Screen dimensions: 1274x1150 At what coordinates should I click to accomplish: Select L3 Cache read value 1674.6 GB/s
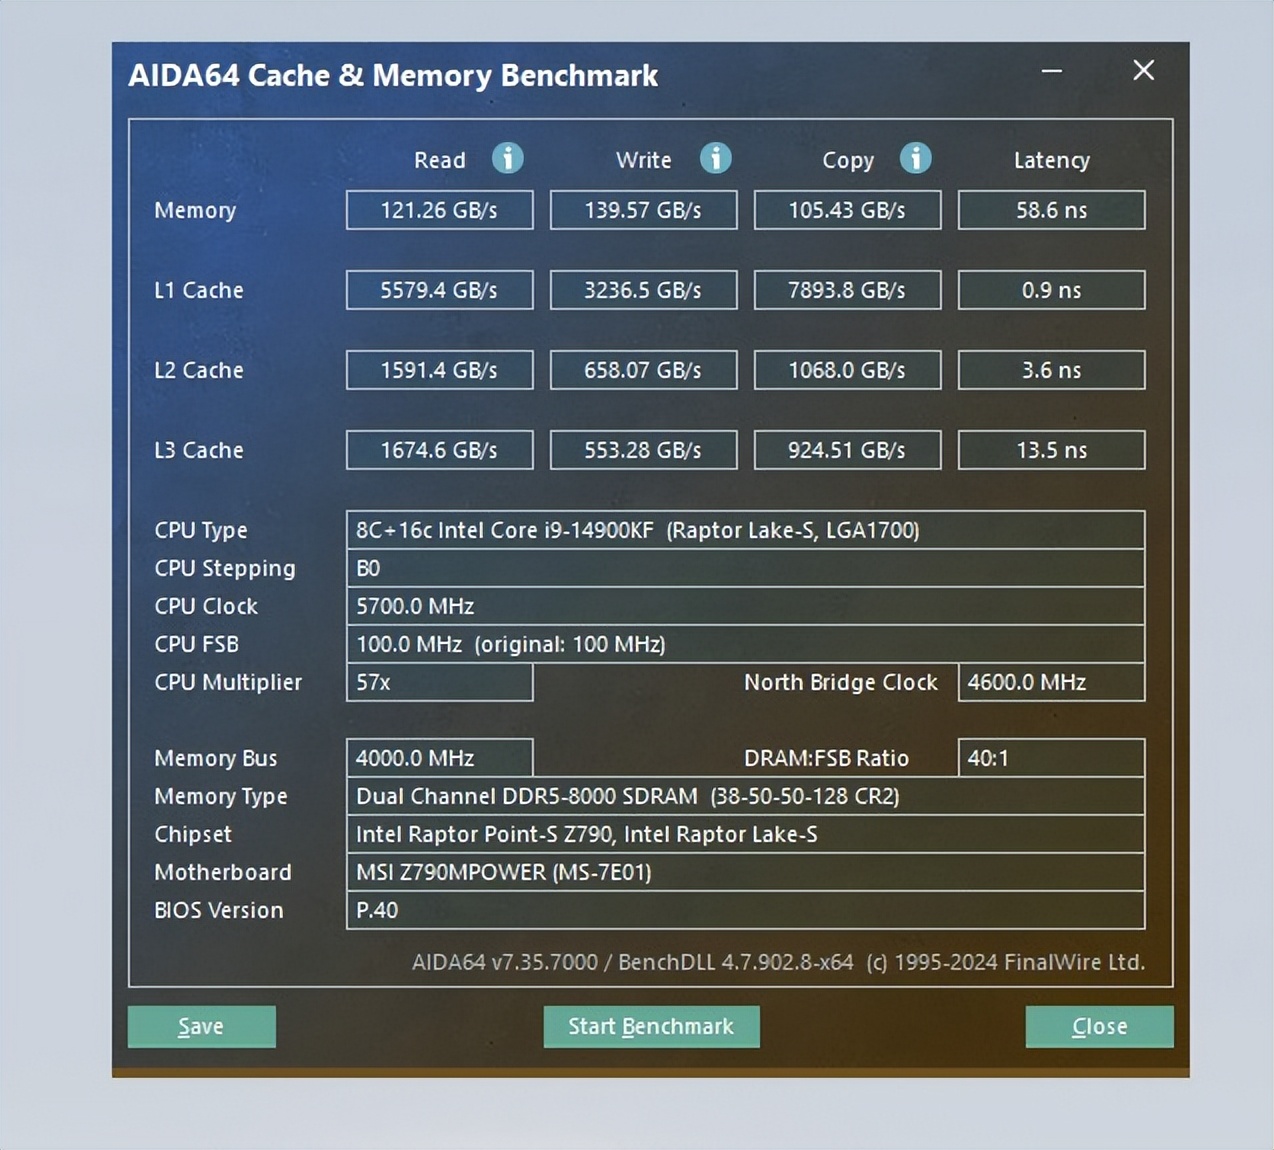(439, 450)
